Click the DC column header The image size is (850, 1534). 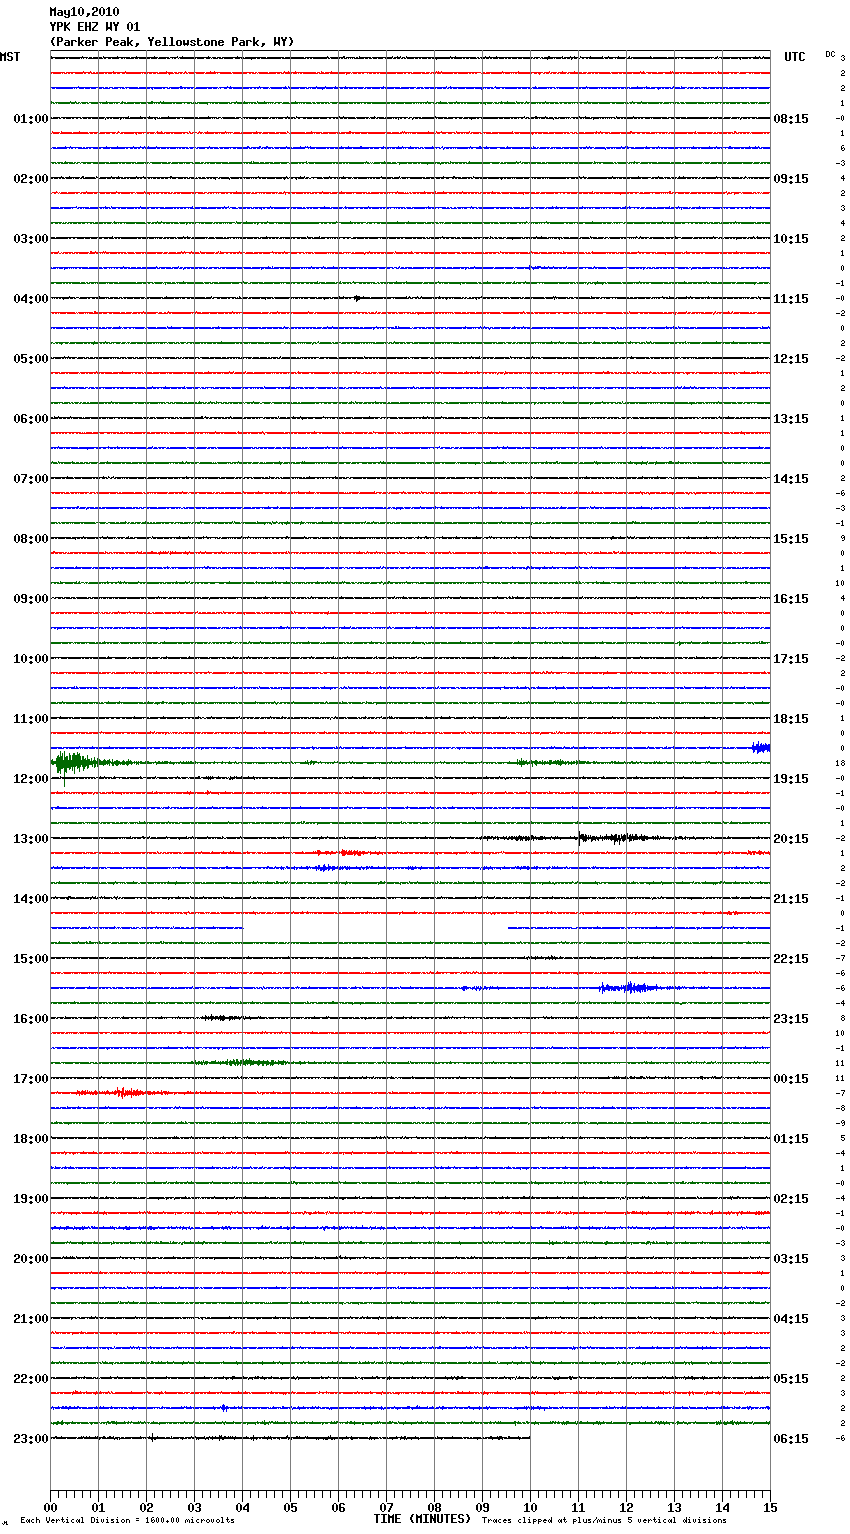[x=830, y=53]
